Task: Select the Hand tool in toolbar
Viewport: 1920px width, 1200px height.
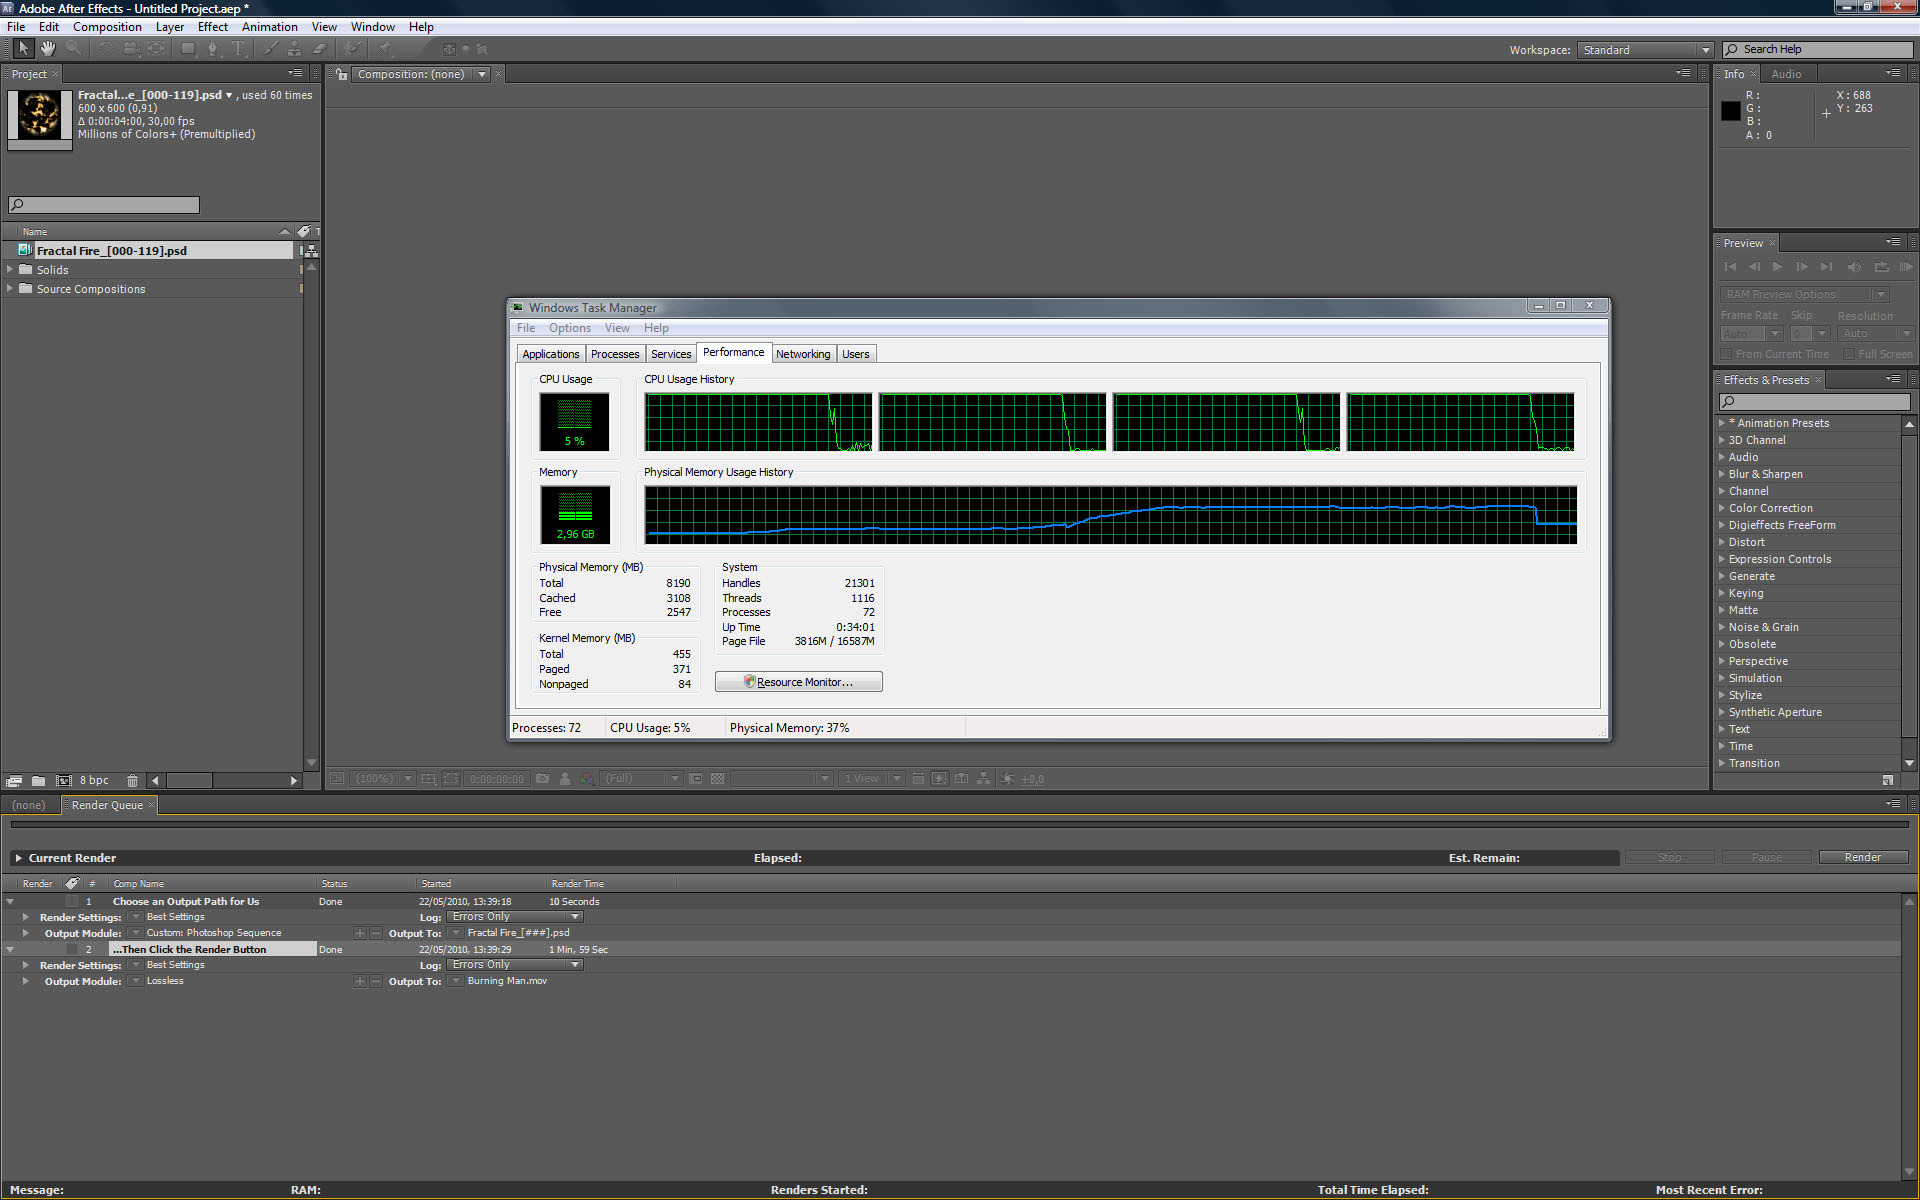Action: pyautogui.click(x=47, y=48)
